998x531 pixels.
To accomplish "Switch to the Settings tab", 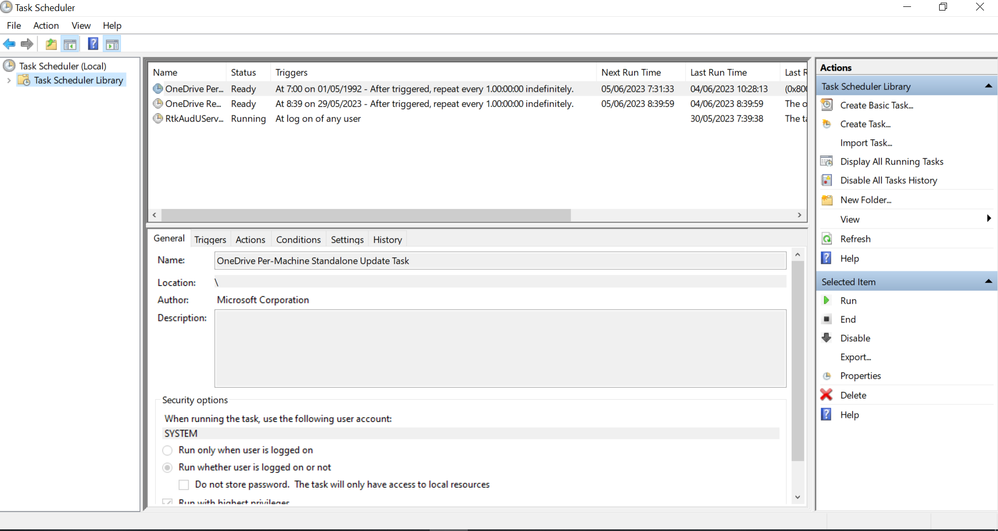I will point(347,239).
